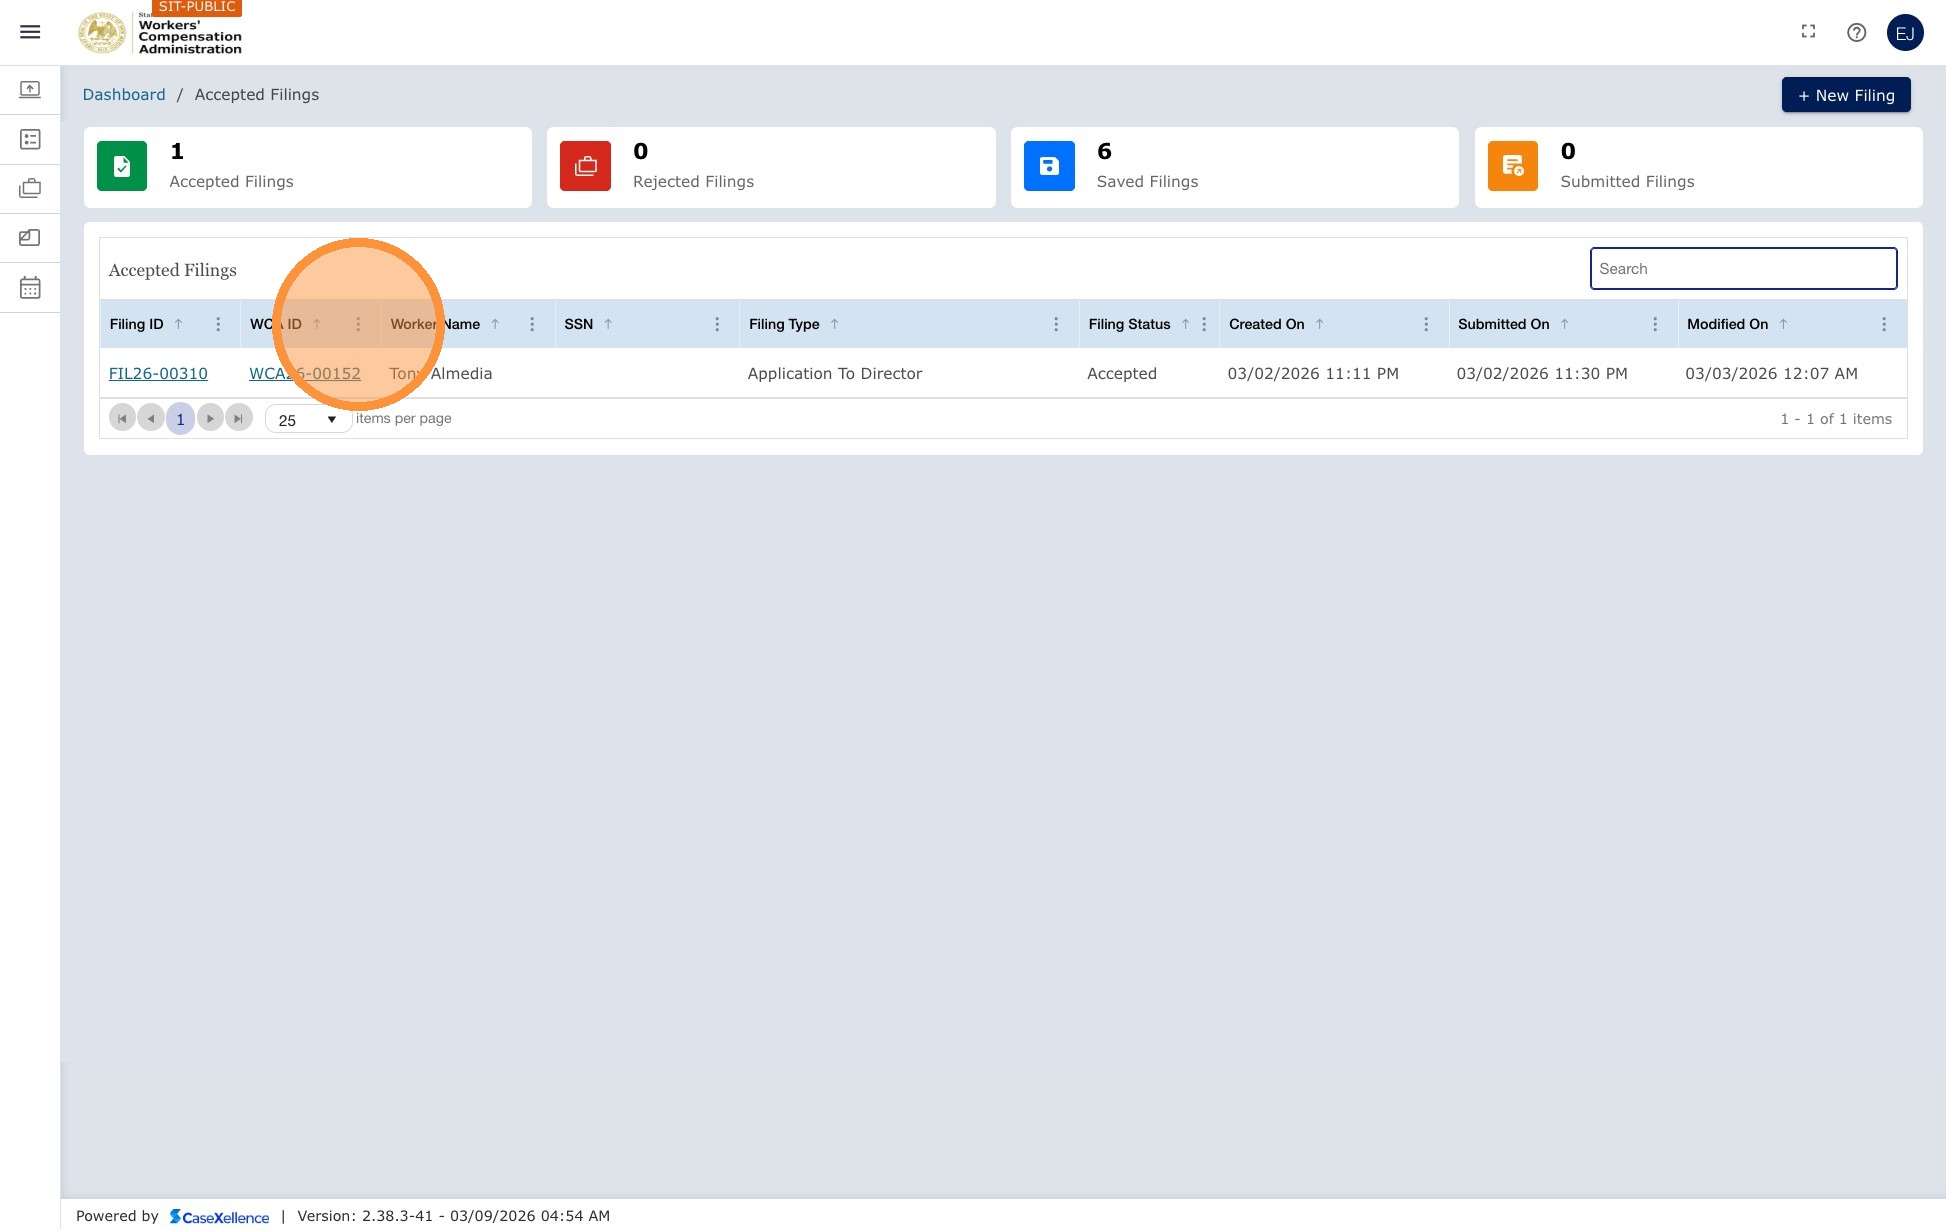
Task: Click the New Filing button
Action: click(1846, 95)
